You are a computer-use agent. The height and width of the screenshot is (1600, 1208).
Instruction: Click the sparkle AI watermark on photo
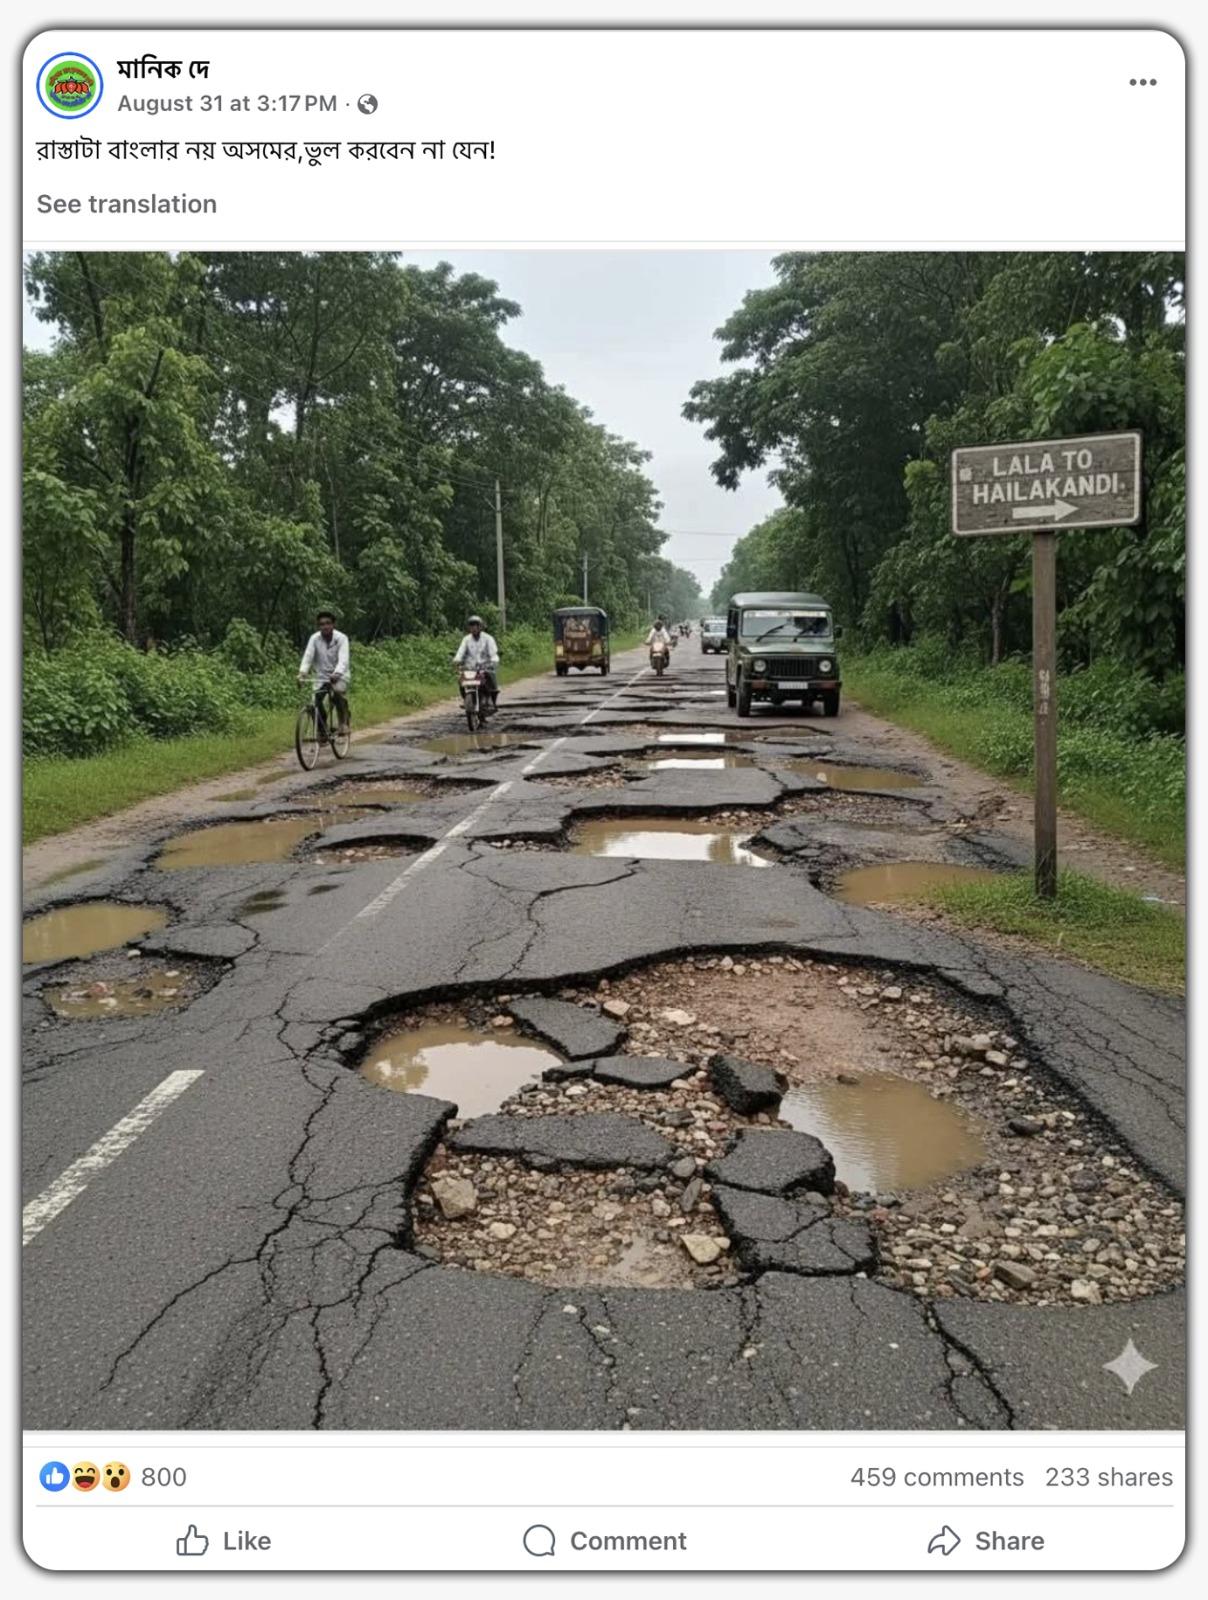pos(1130,1366)
